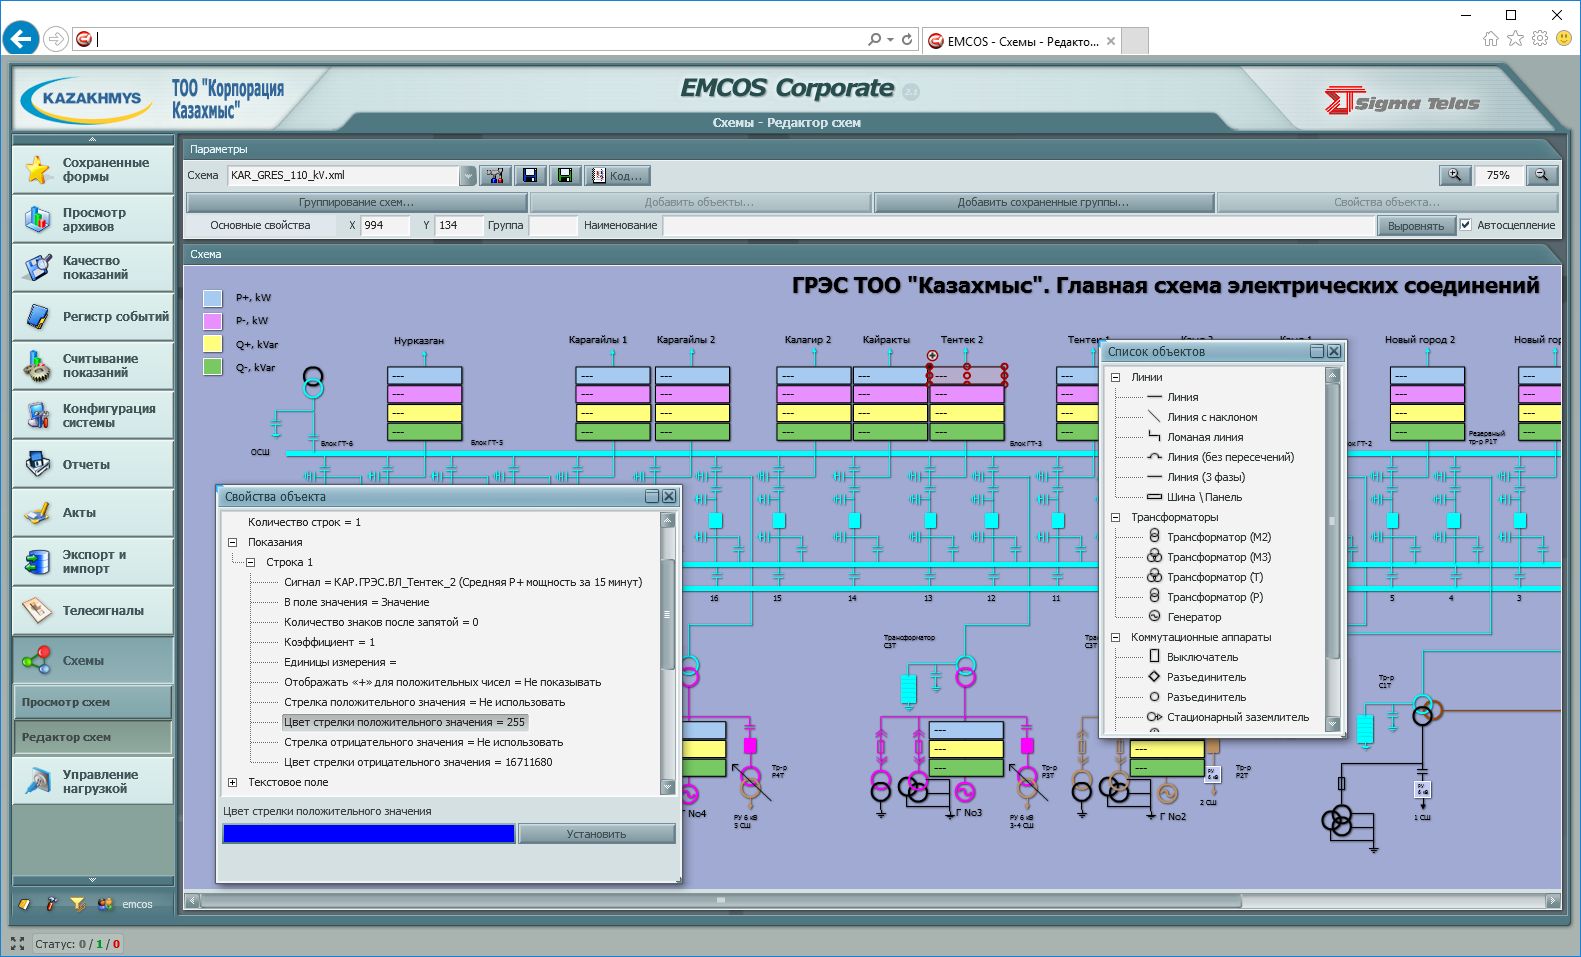The height and width of the screenshot is (957, 1581).
Task: Open Редактор схем submenu item
Action: pyautogui.click(x=92, y=737)
